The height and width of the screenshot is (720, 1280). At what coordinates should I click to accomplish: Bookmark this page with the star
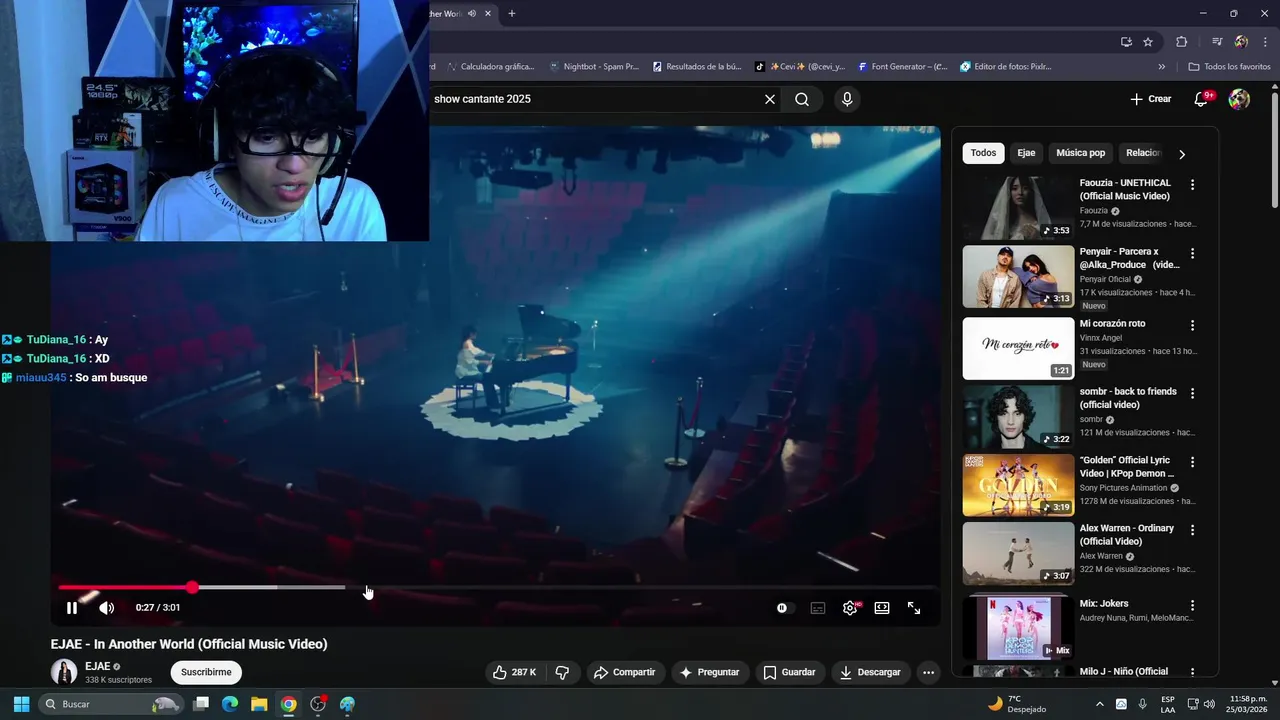(x=1148, y=42)
